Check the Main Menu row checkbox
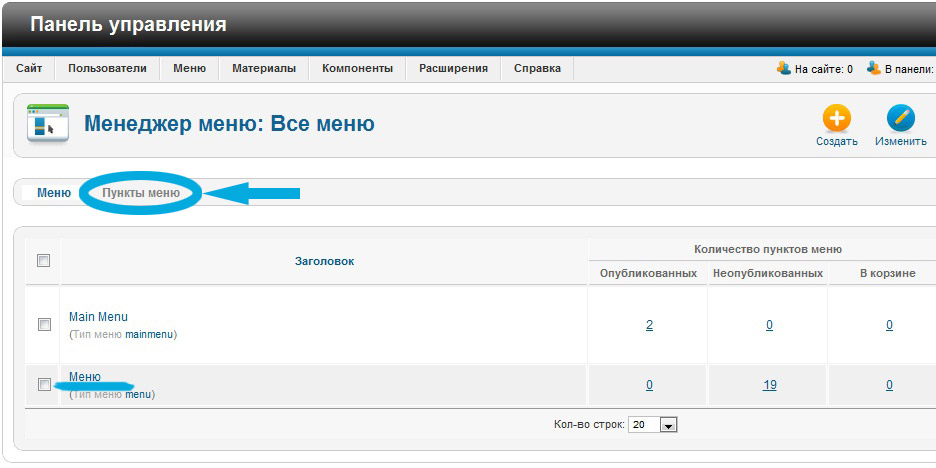Image resolution: width=936 pixels, height=468 pixels. click(x=44, y=325)
